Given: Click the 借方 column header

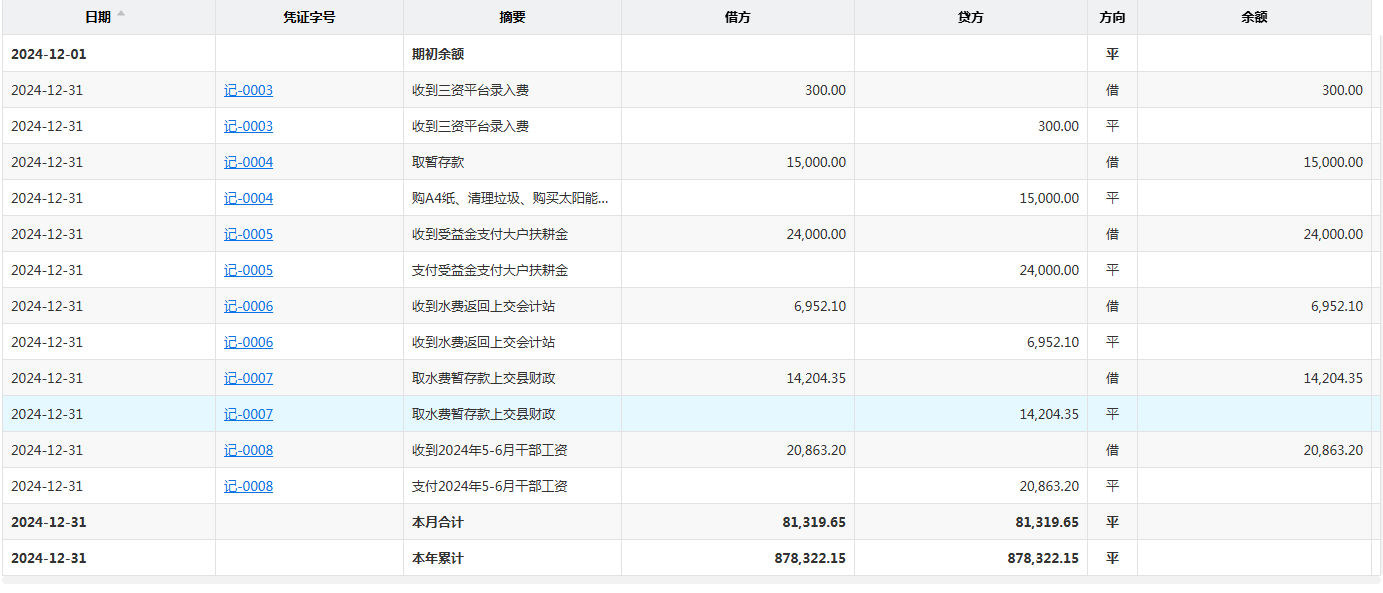Looking at the screenshot, I should tap(737, 17).
